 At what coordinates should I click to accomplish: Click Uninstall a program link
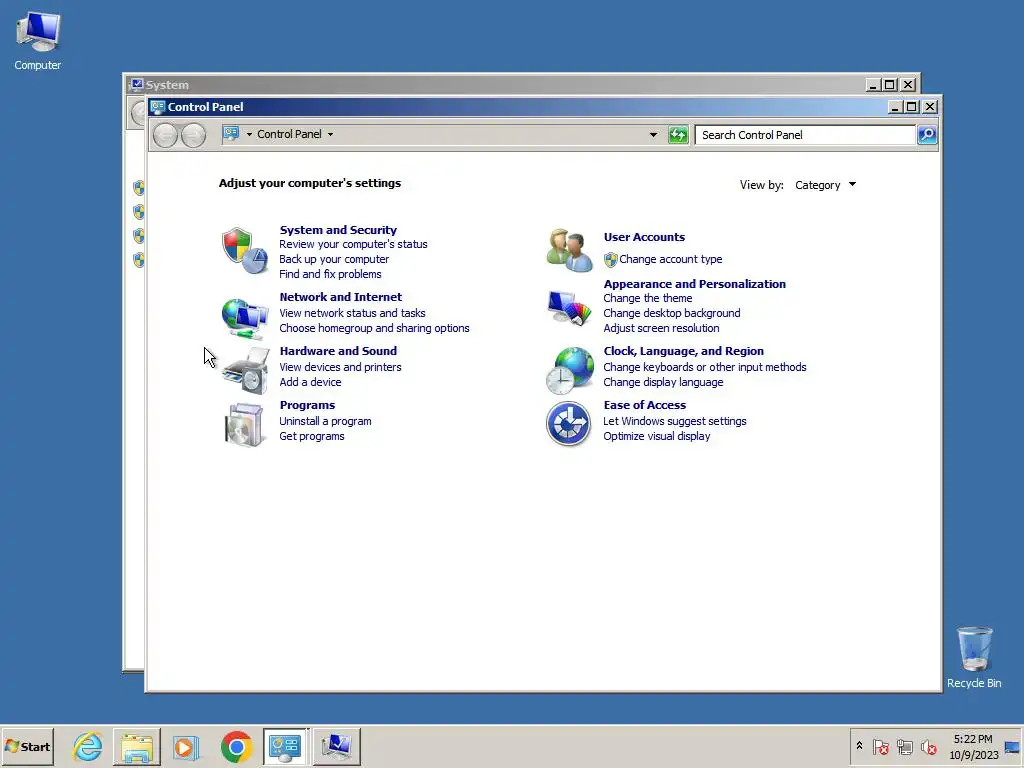325,422
